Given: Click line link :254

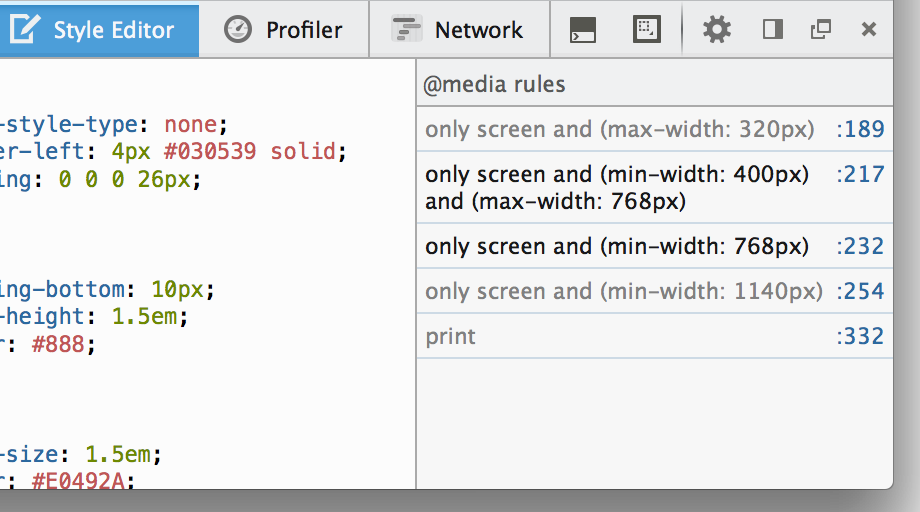Looking at the screenshot, I should click(861, 291).
